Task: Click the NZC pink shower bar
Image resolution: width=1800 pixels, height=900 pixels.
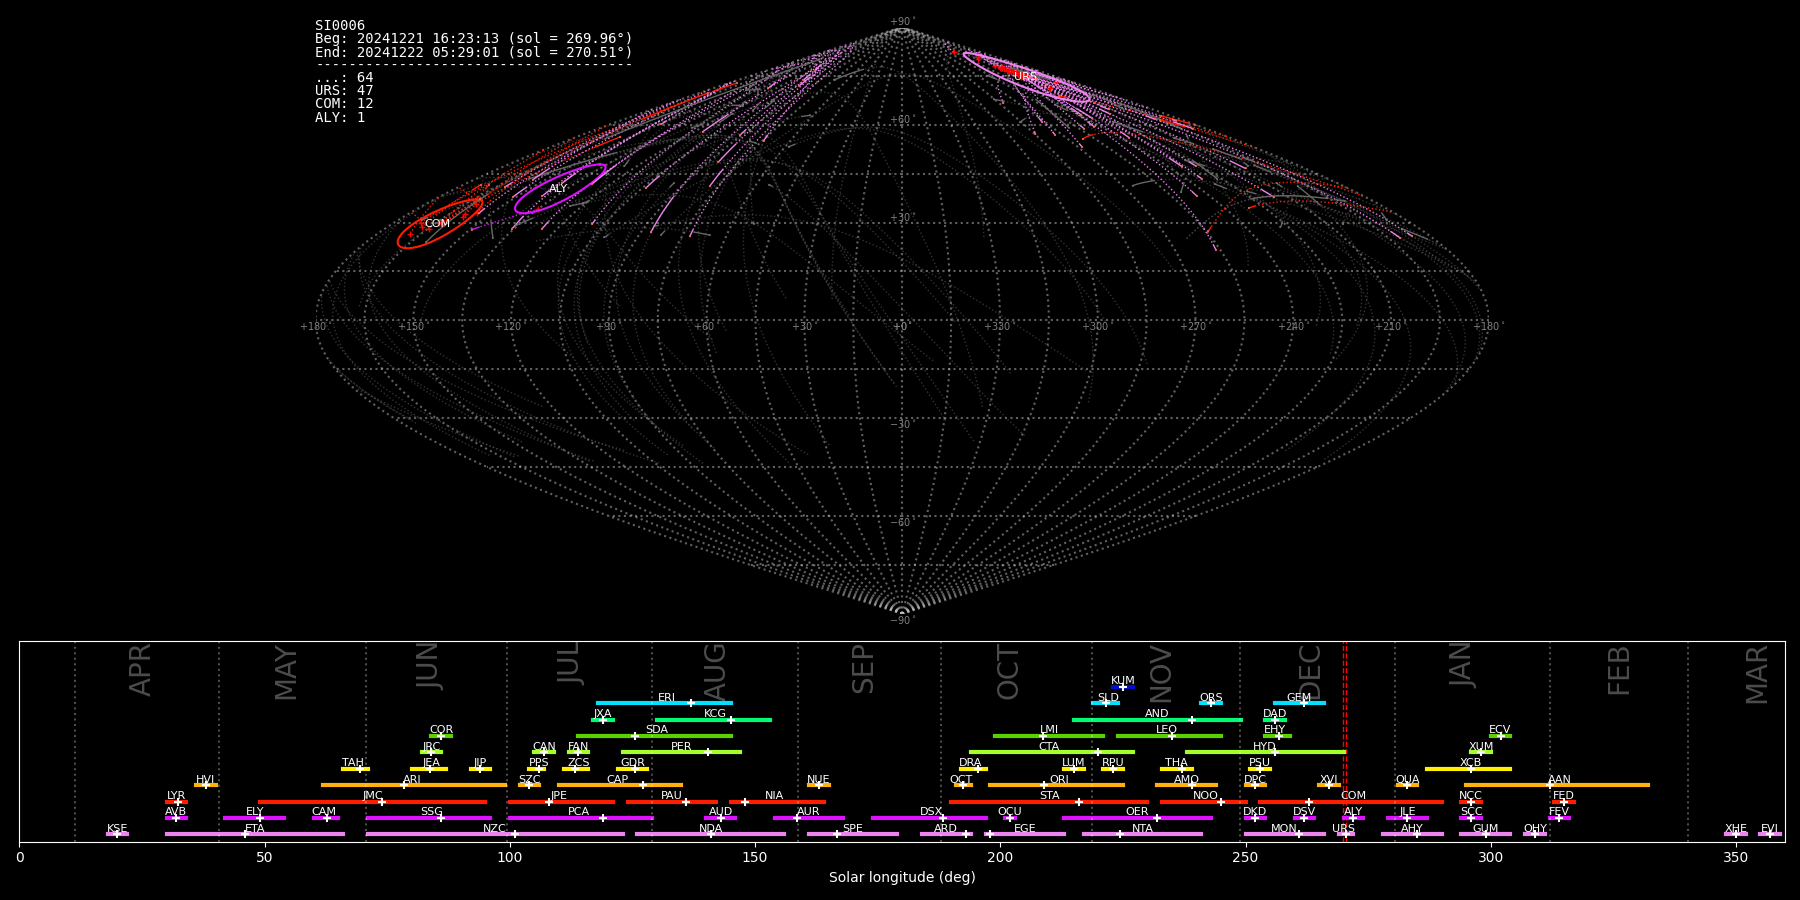Action: (495, 834)
